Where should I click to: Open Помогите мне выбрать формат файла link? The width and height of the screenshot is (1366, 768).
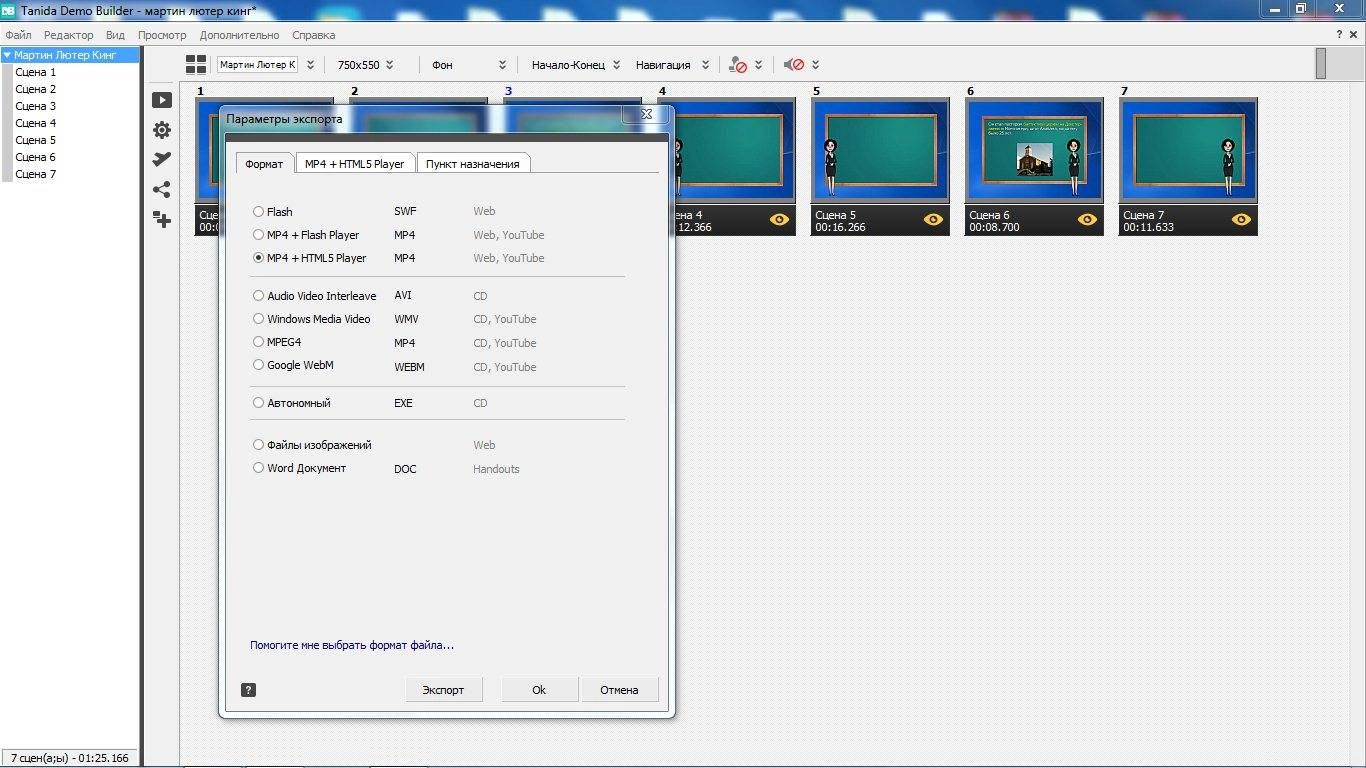point(352,645)
